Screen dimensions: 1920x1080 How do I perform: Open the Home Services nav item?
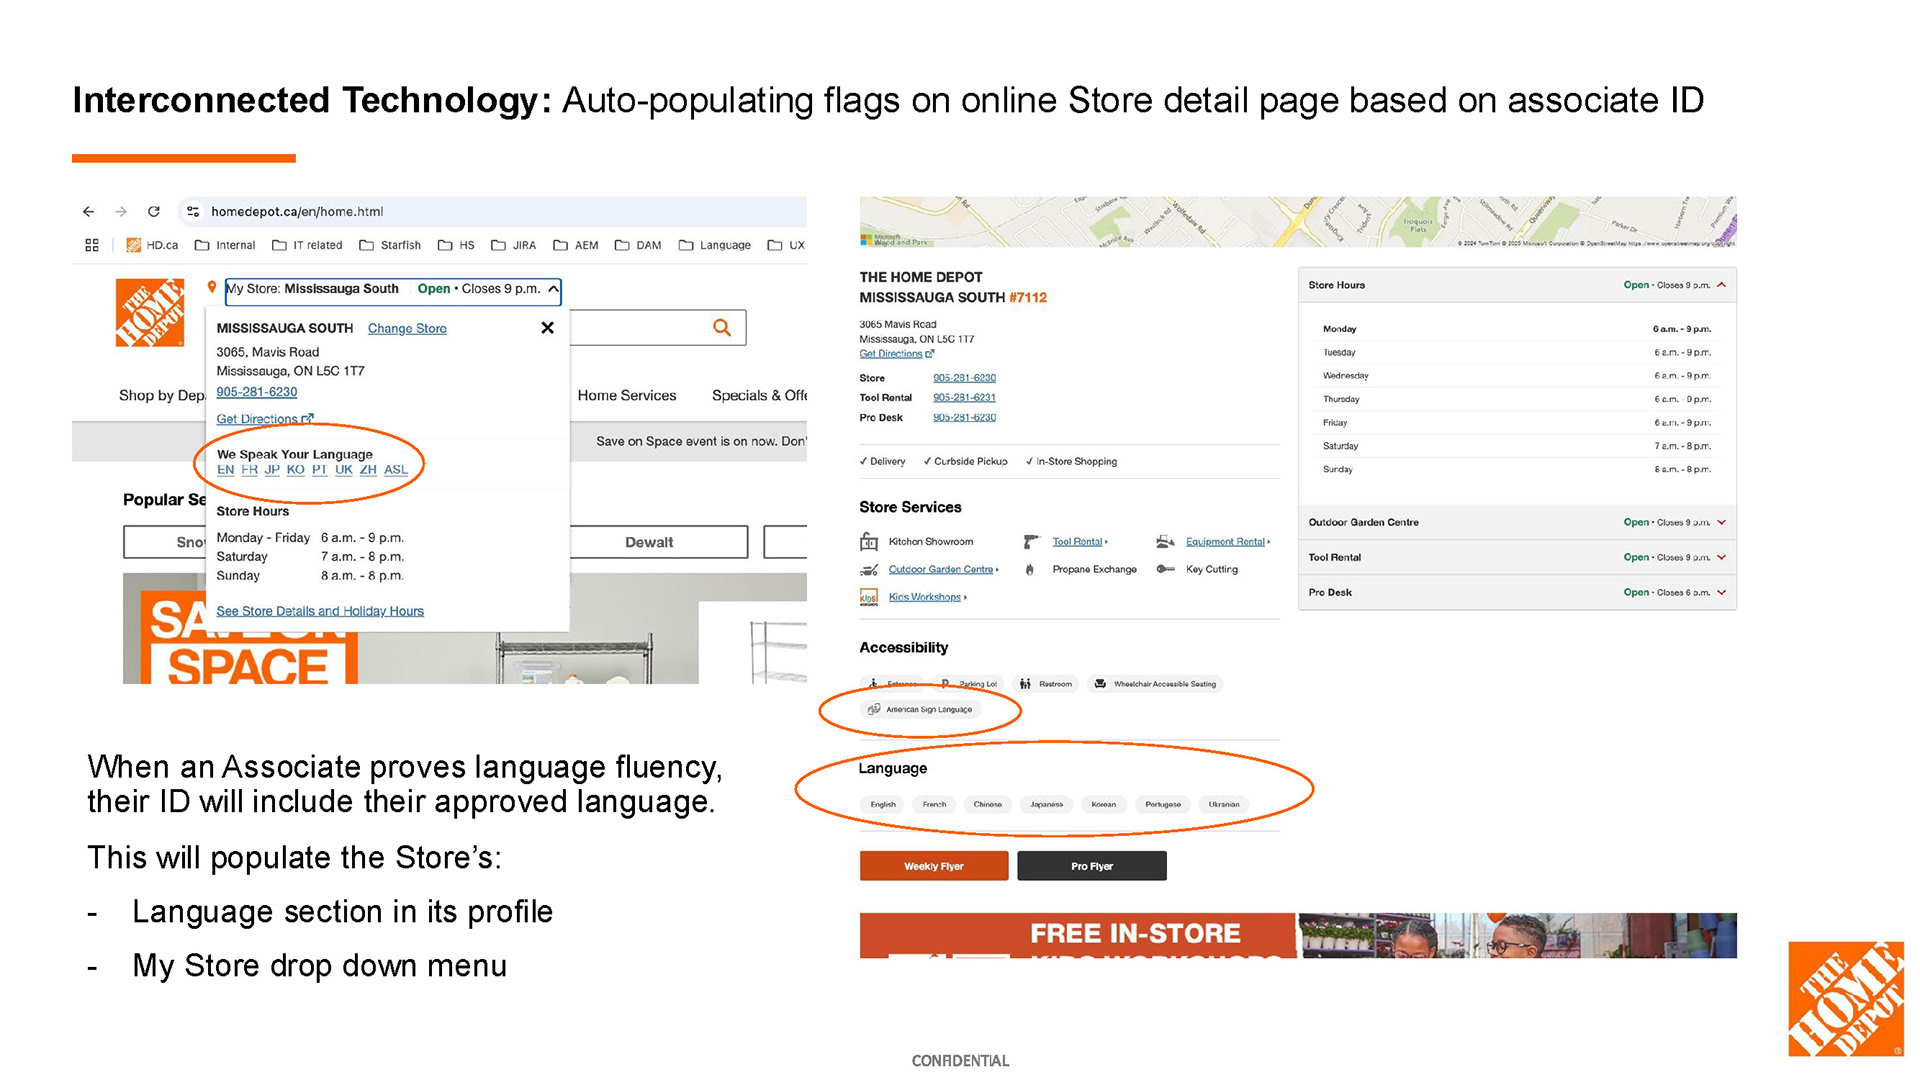coord(627,396)
